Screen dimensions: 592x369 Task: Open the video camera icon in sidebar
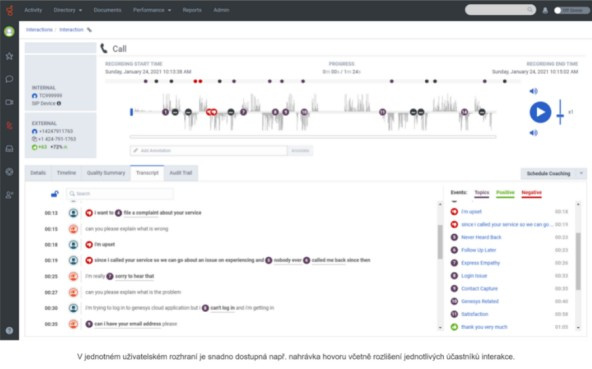click(x=9, y=102)
